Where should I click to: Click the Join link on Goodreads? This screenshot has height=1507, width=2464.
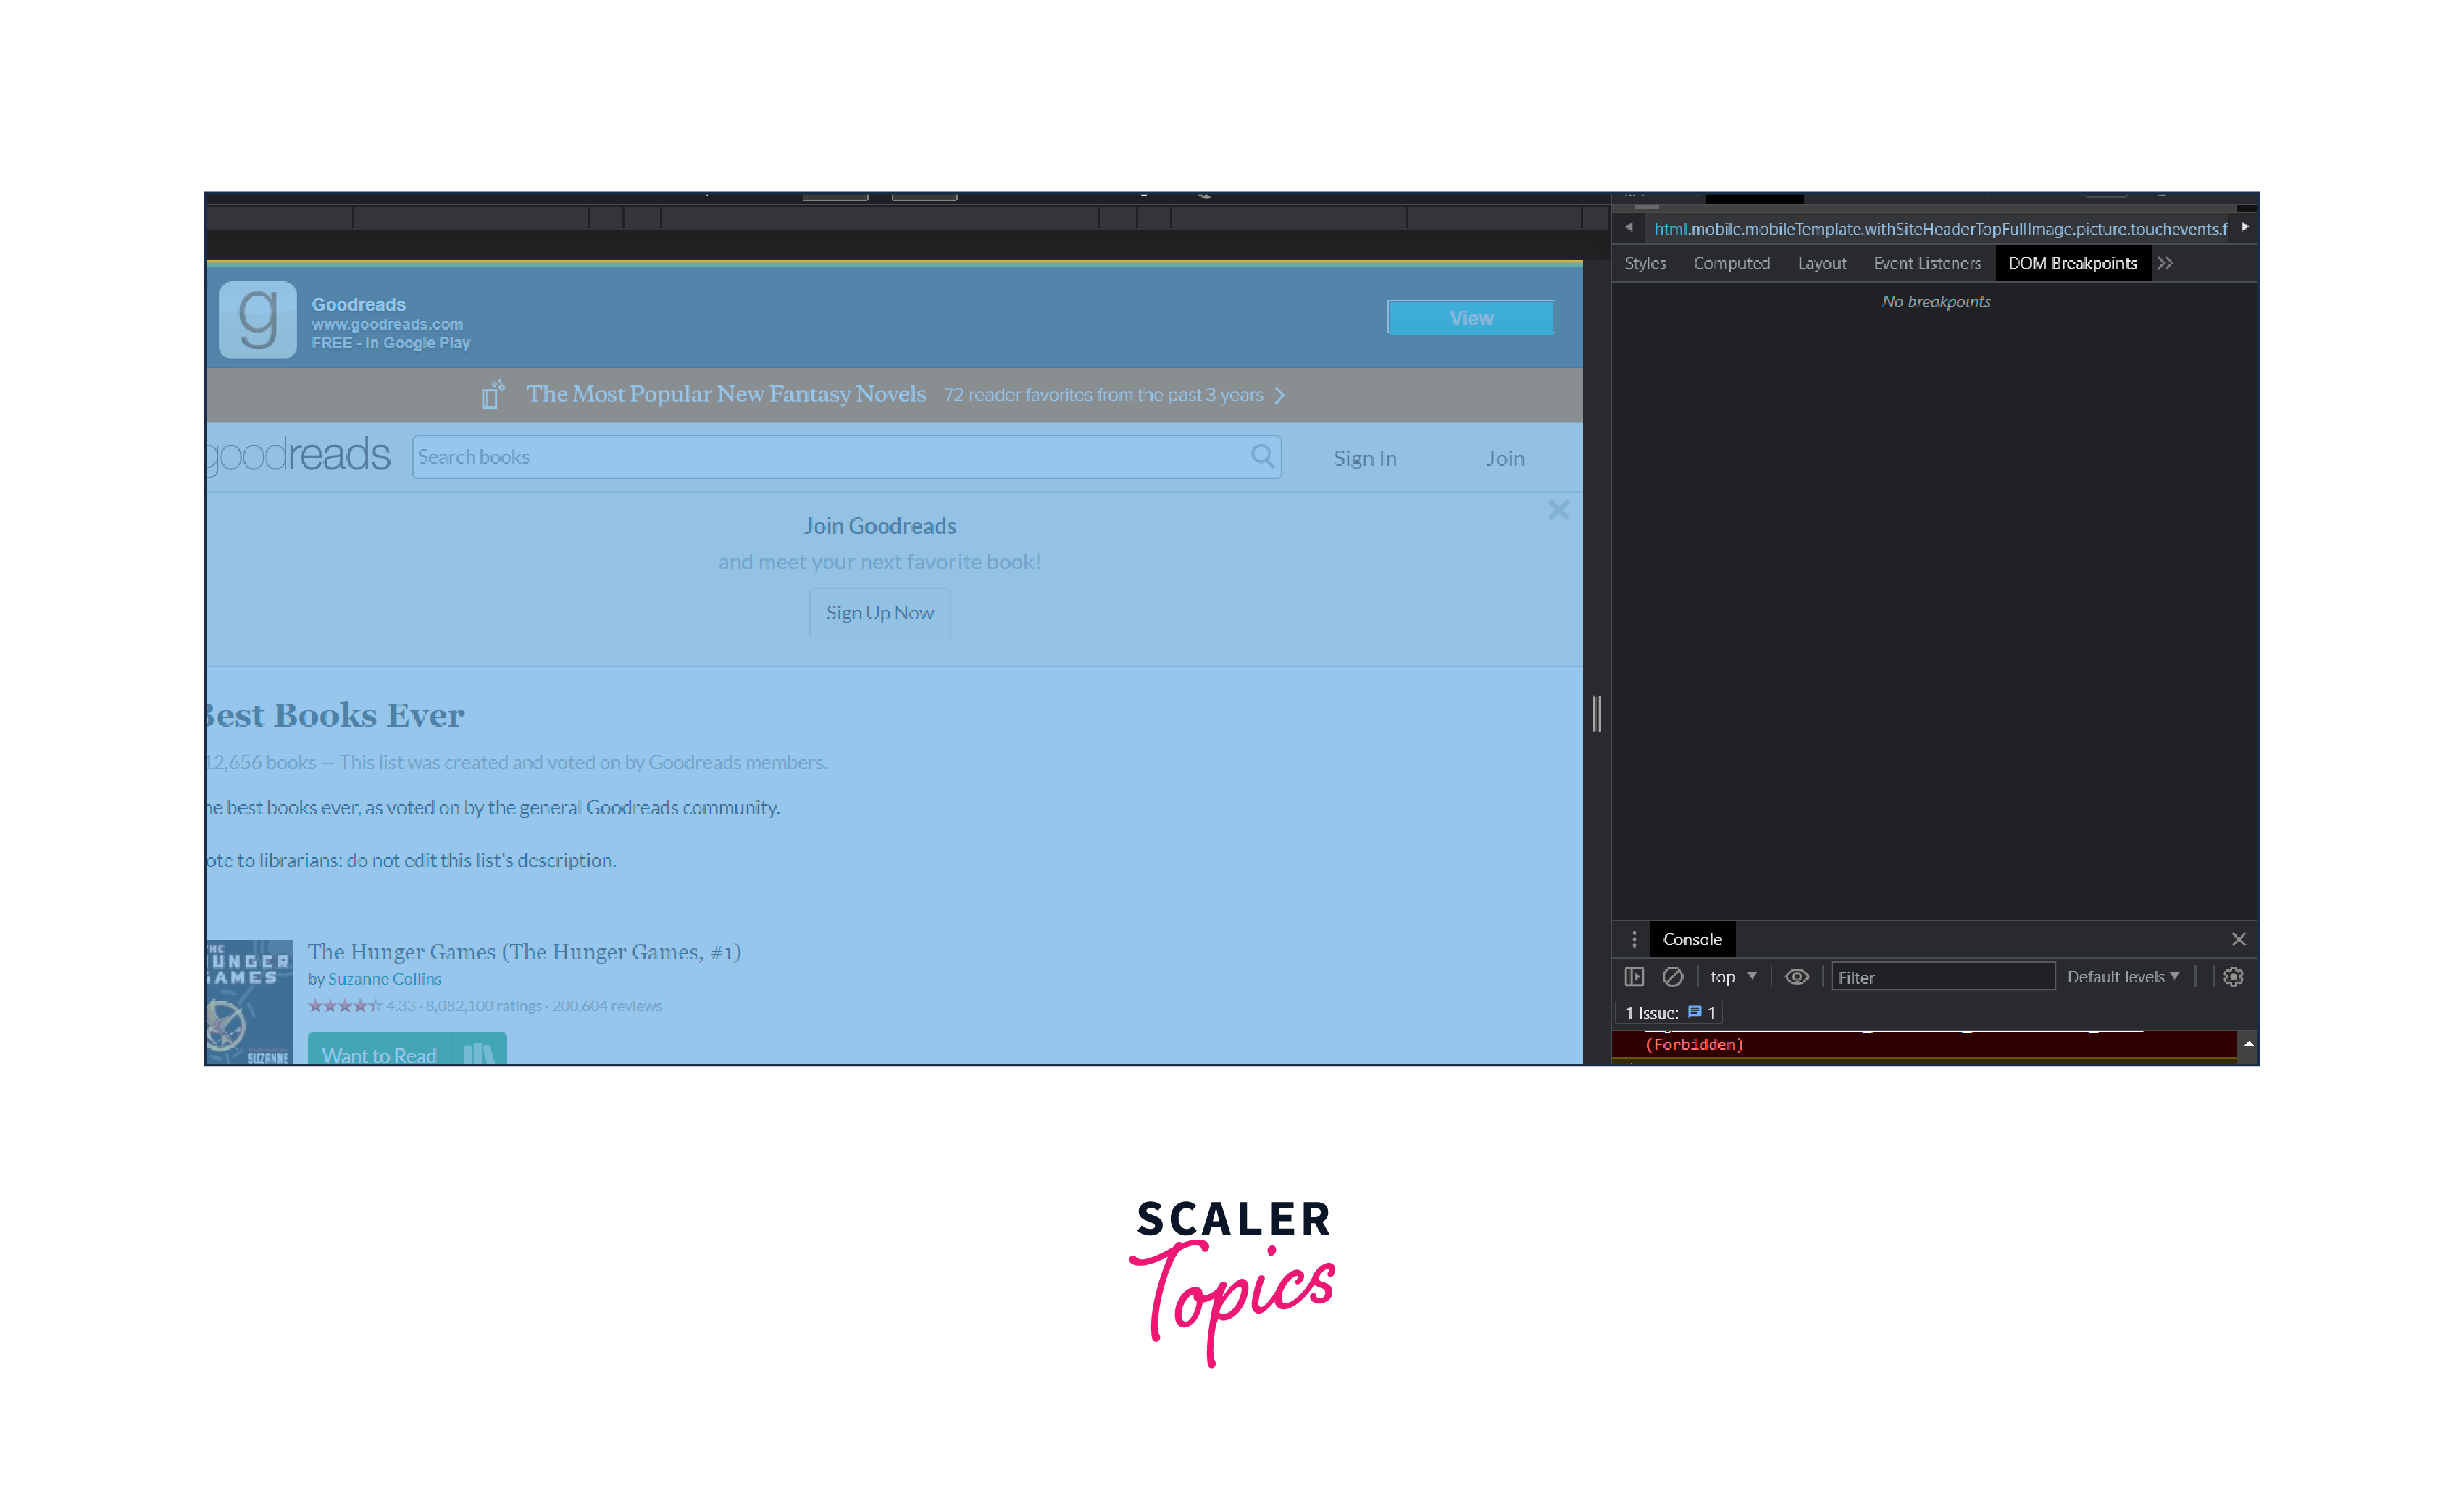1505,458
